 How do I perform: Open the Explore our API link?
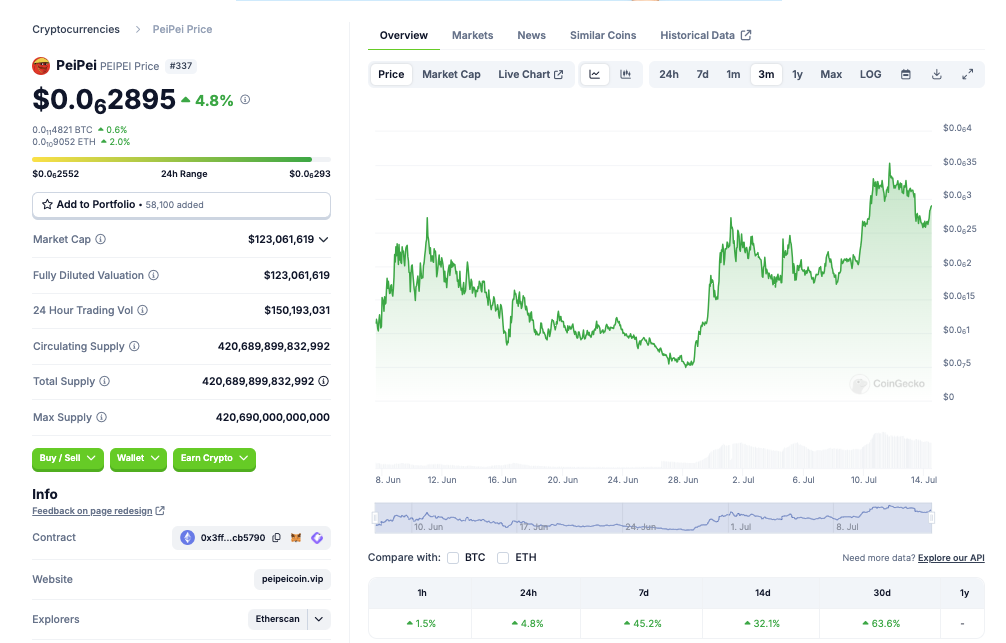pyautogui.click(x=951, y=558)
